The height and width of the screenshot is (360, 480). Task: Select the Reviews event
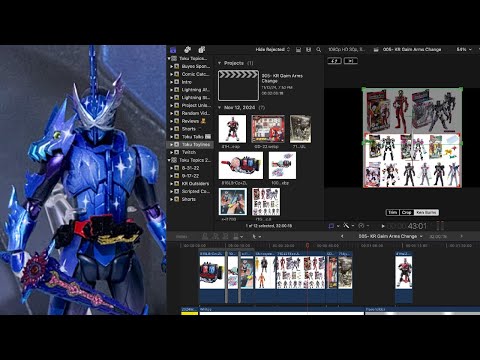pos(190,121)
